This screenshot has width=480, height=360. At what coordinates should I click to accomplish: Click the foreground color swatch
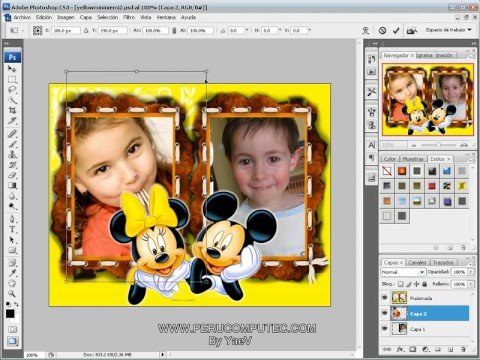tap(10, 313)
